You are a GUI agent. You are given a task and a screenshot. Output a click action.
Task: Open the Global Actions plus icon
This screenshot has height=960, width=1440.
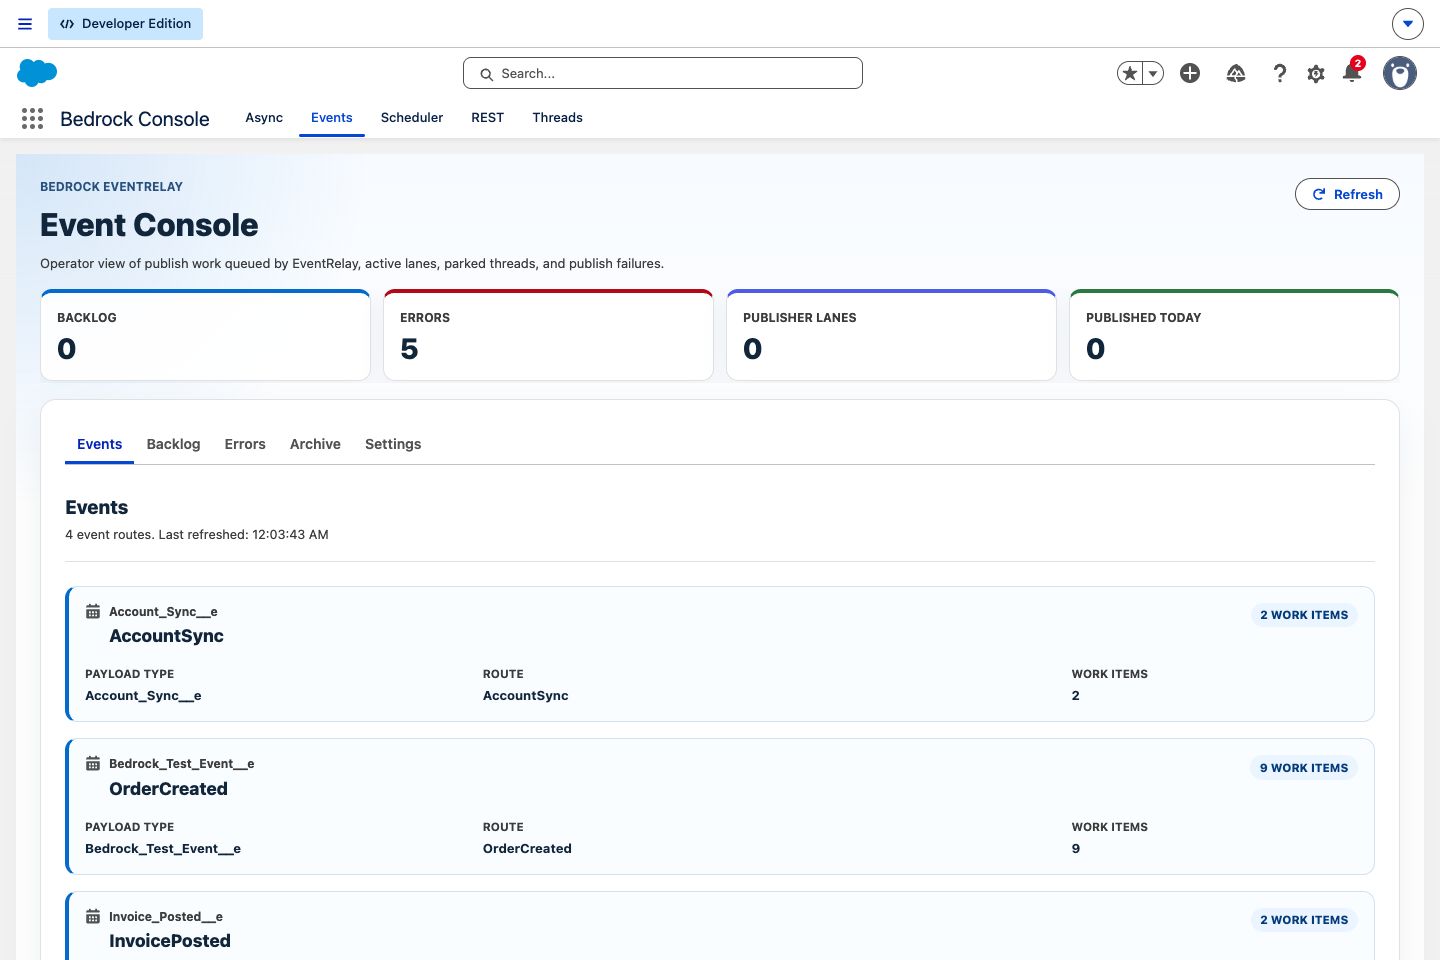1190,73
